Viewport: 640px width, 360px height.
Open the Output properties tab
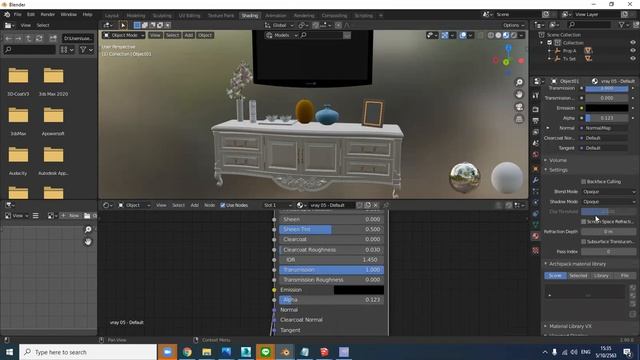536,121
